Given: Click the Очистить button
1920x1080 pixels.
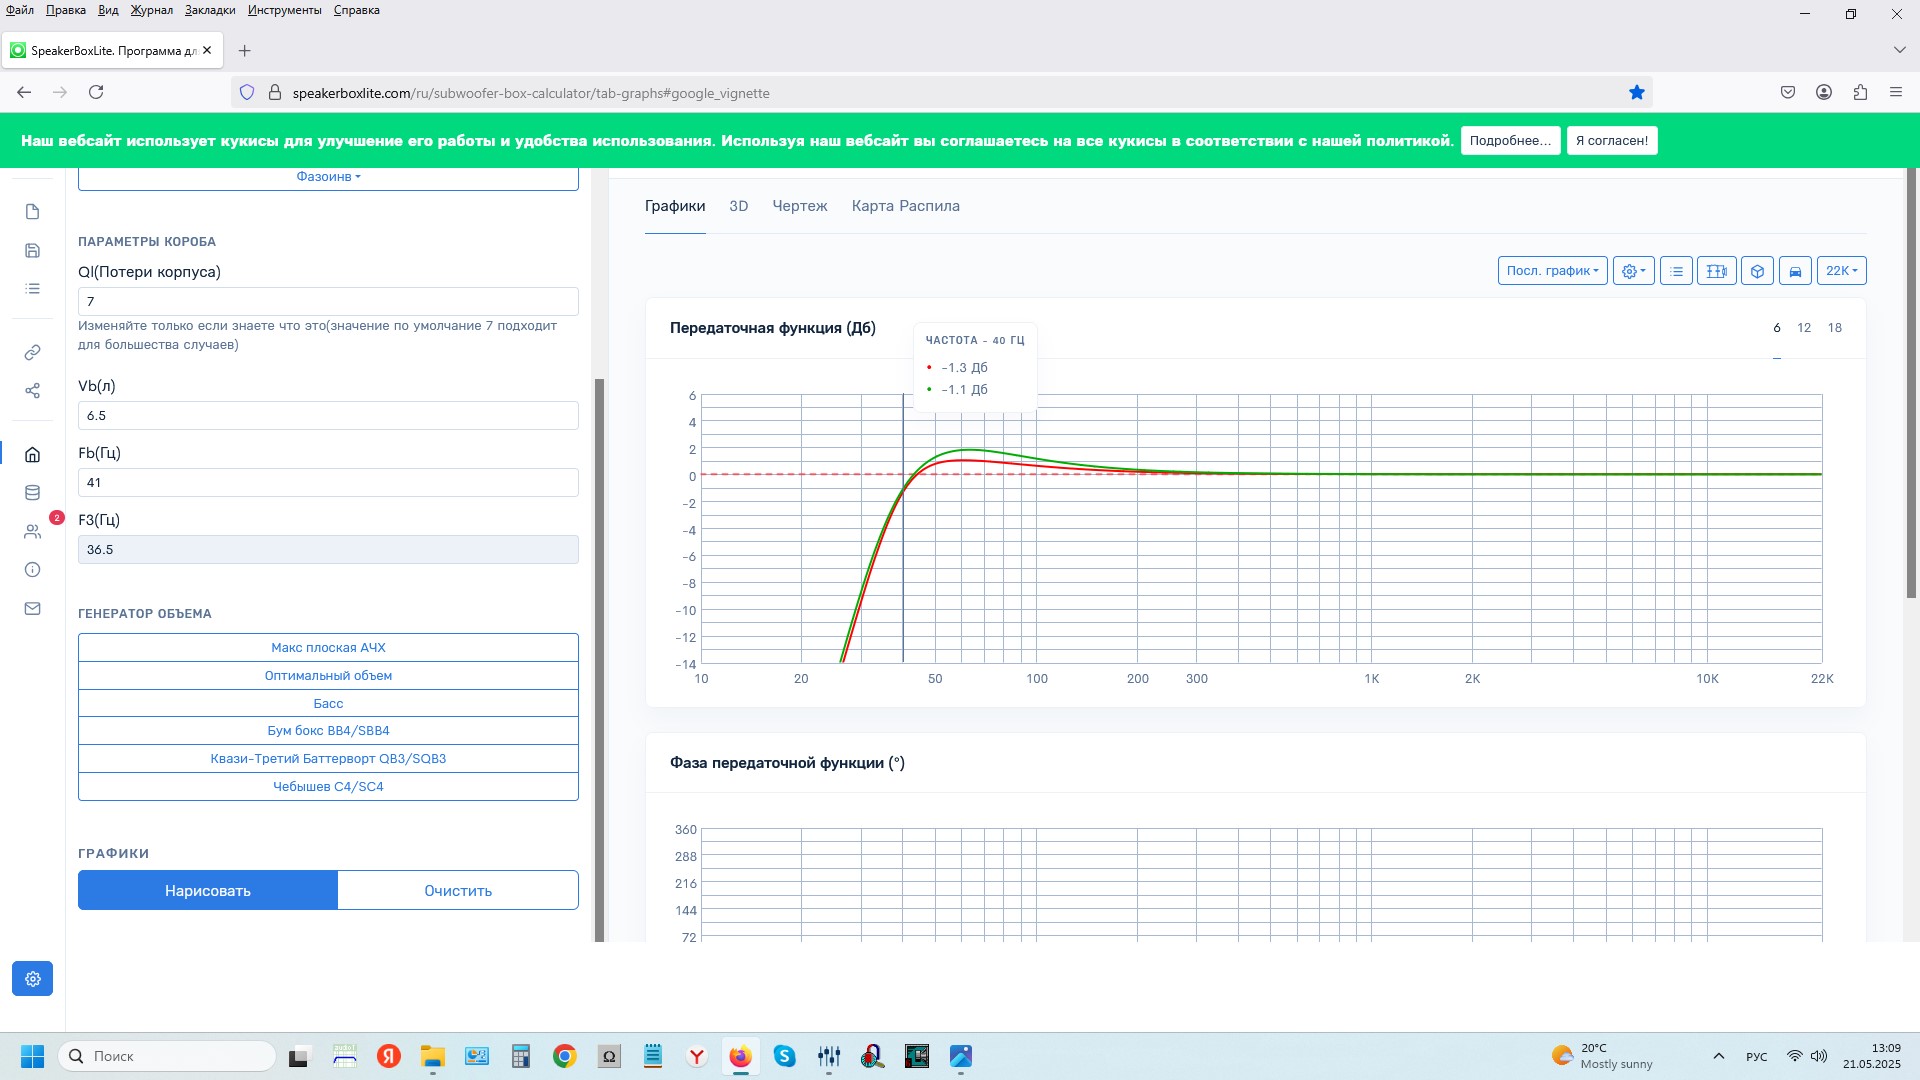Looking at the screenshot, I should (458, 890).
